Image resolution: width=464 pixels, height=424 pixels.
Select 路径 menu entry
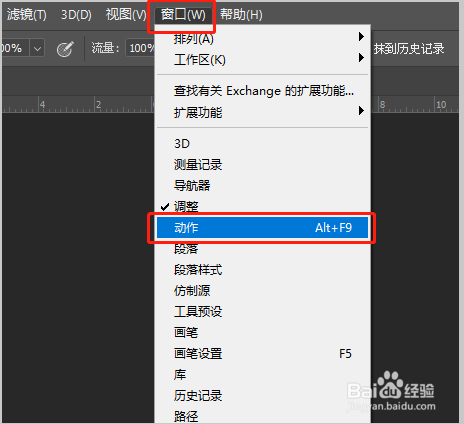(263, 416)
